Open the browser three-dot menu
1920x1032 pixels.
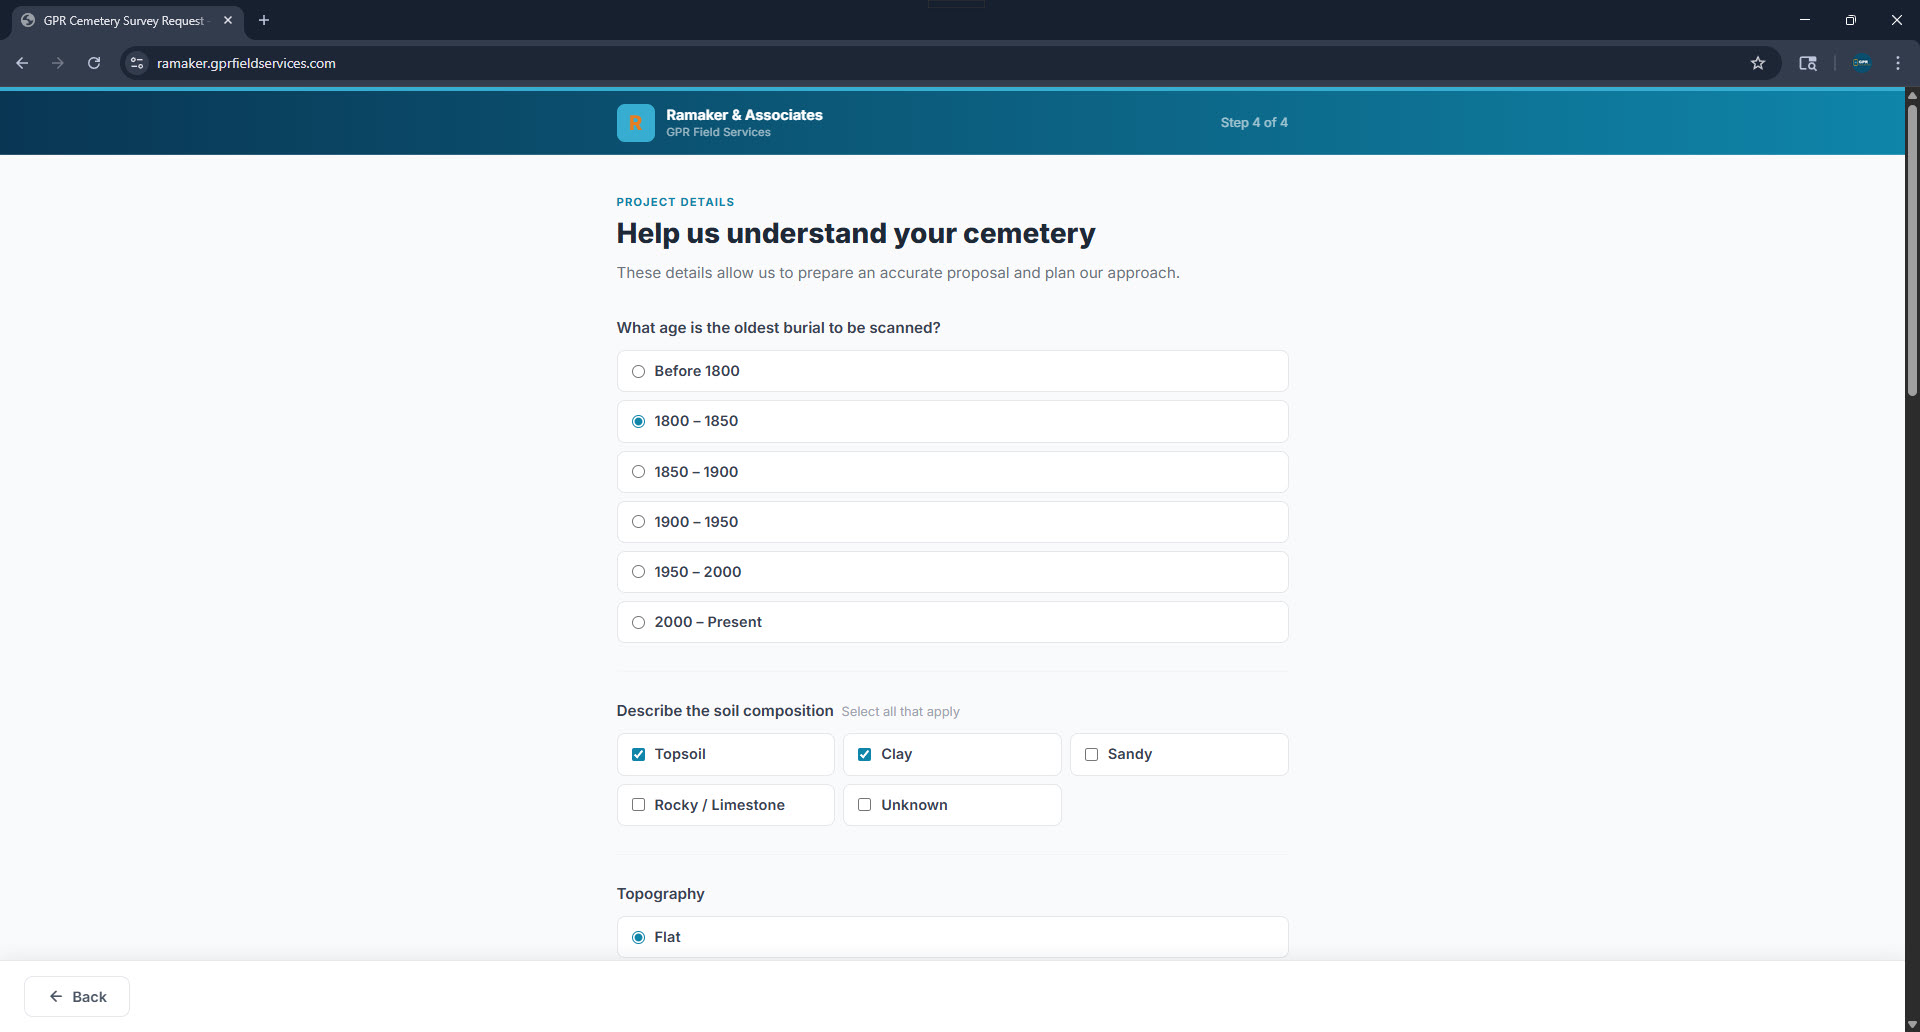coord(1897,63)
